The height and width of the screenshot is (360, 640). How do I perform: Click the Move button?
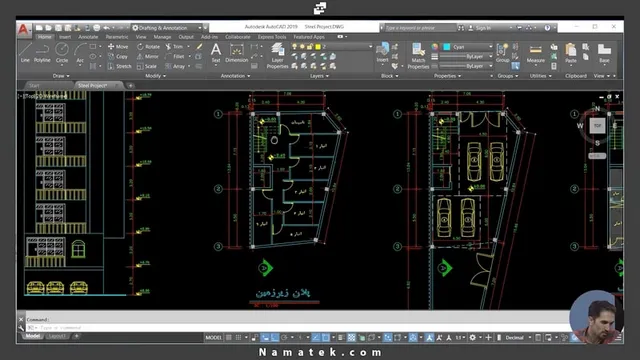[x=118, y=47]
